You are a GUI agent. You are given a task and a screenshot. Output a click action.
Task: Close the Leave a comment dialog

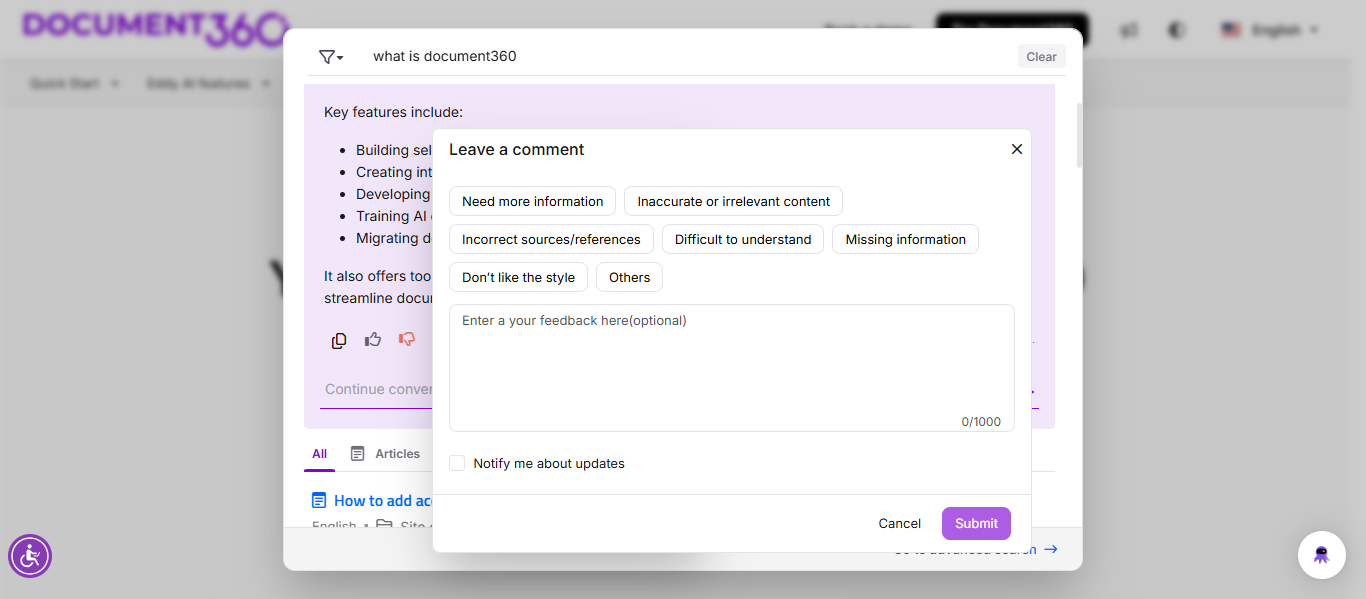(x=1017, y=149)
